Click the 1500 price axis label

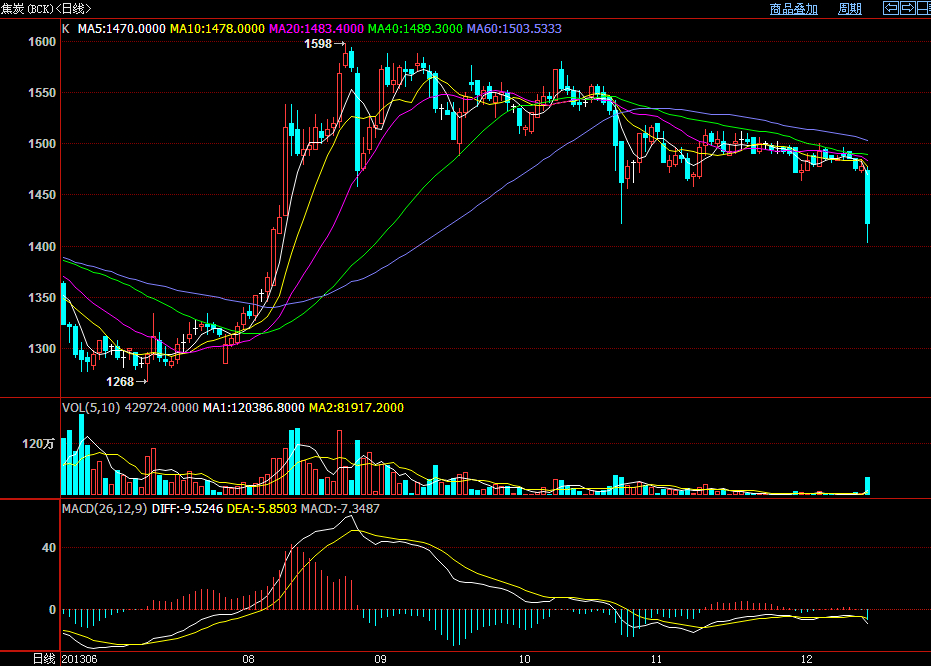(42, 144)
